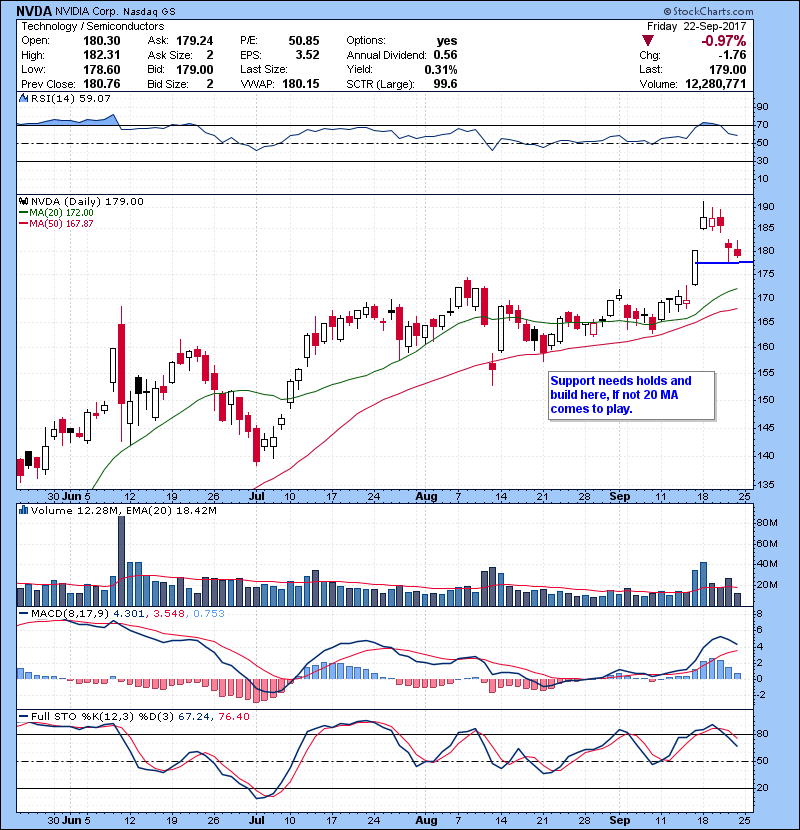Click the Sep label on price axis

pos(619,497)
